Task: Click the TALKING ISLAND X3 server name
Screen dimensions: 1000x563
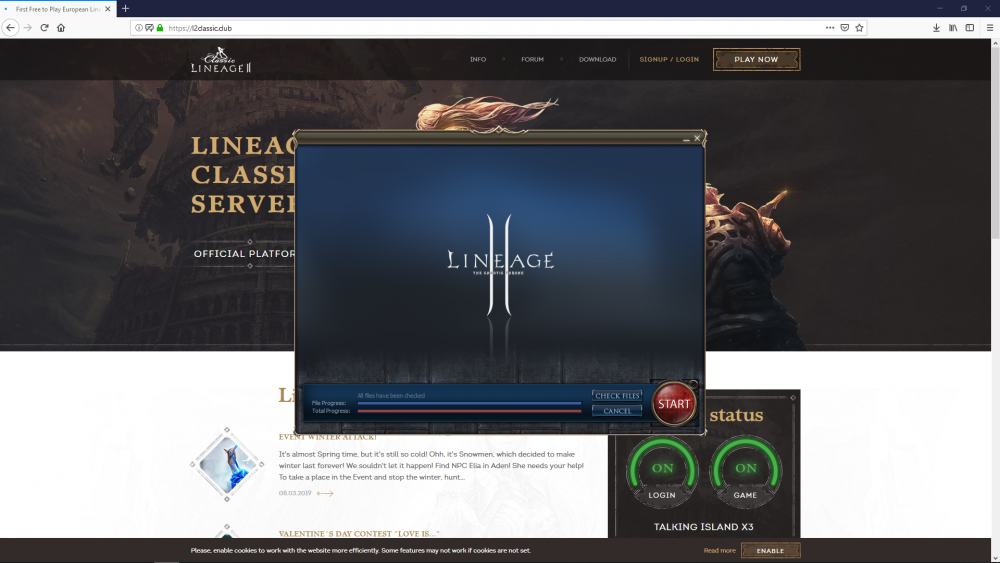Action: click(x=703, y=527)
